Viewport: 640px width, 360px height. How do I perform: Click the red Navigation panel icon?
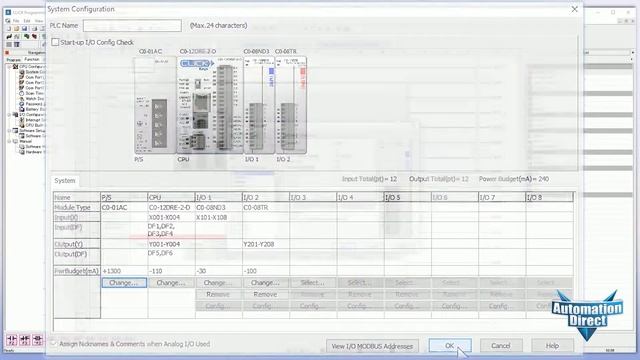(x=7, y=53)
